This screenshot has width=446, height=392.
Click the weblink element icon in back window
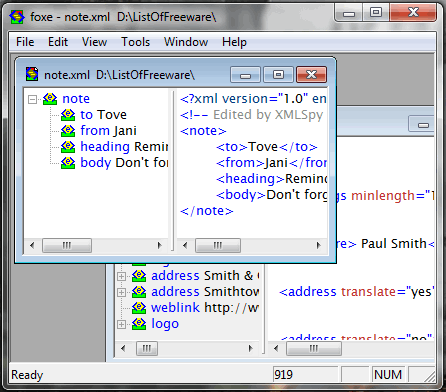click(x=139, y=308)
